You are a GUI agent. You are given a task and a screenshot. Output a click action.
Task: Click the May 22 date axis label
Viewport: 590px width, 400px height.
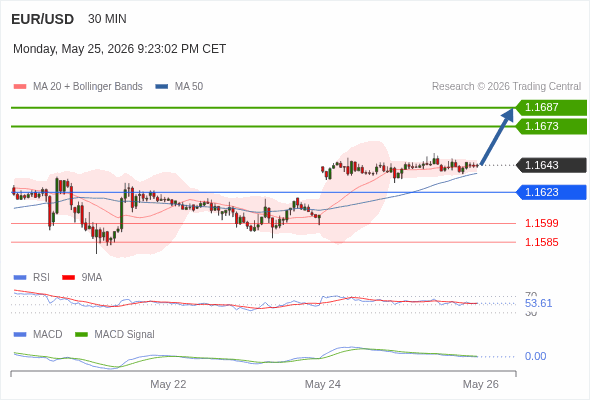(168, 384)
